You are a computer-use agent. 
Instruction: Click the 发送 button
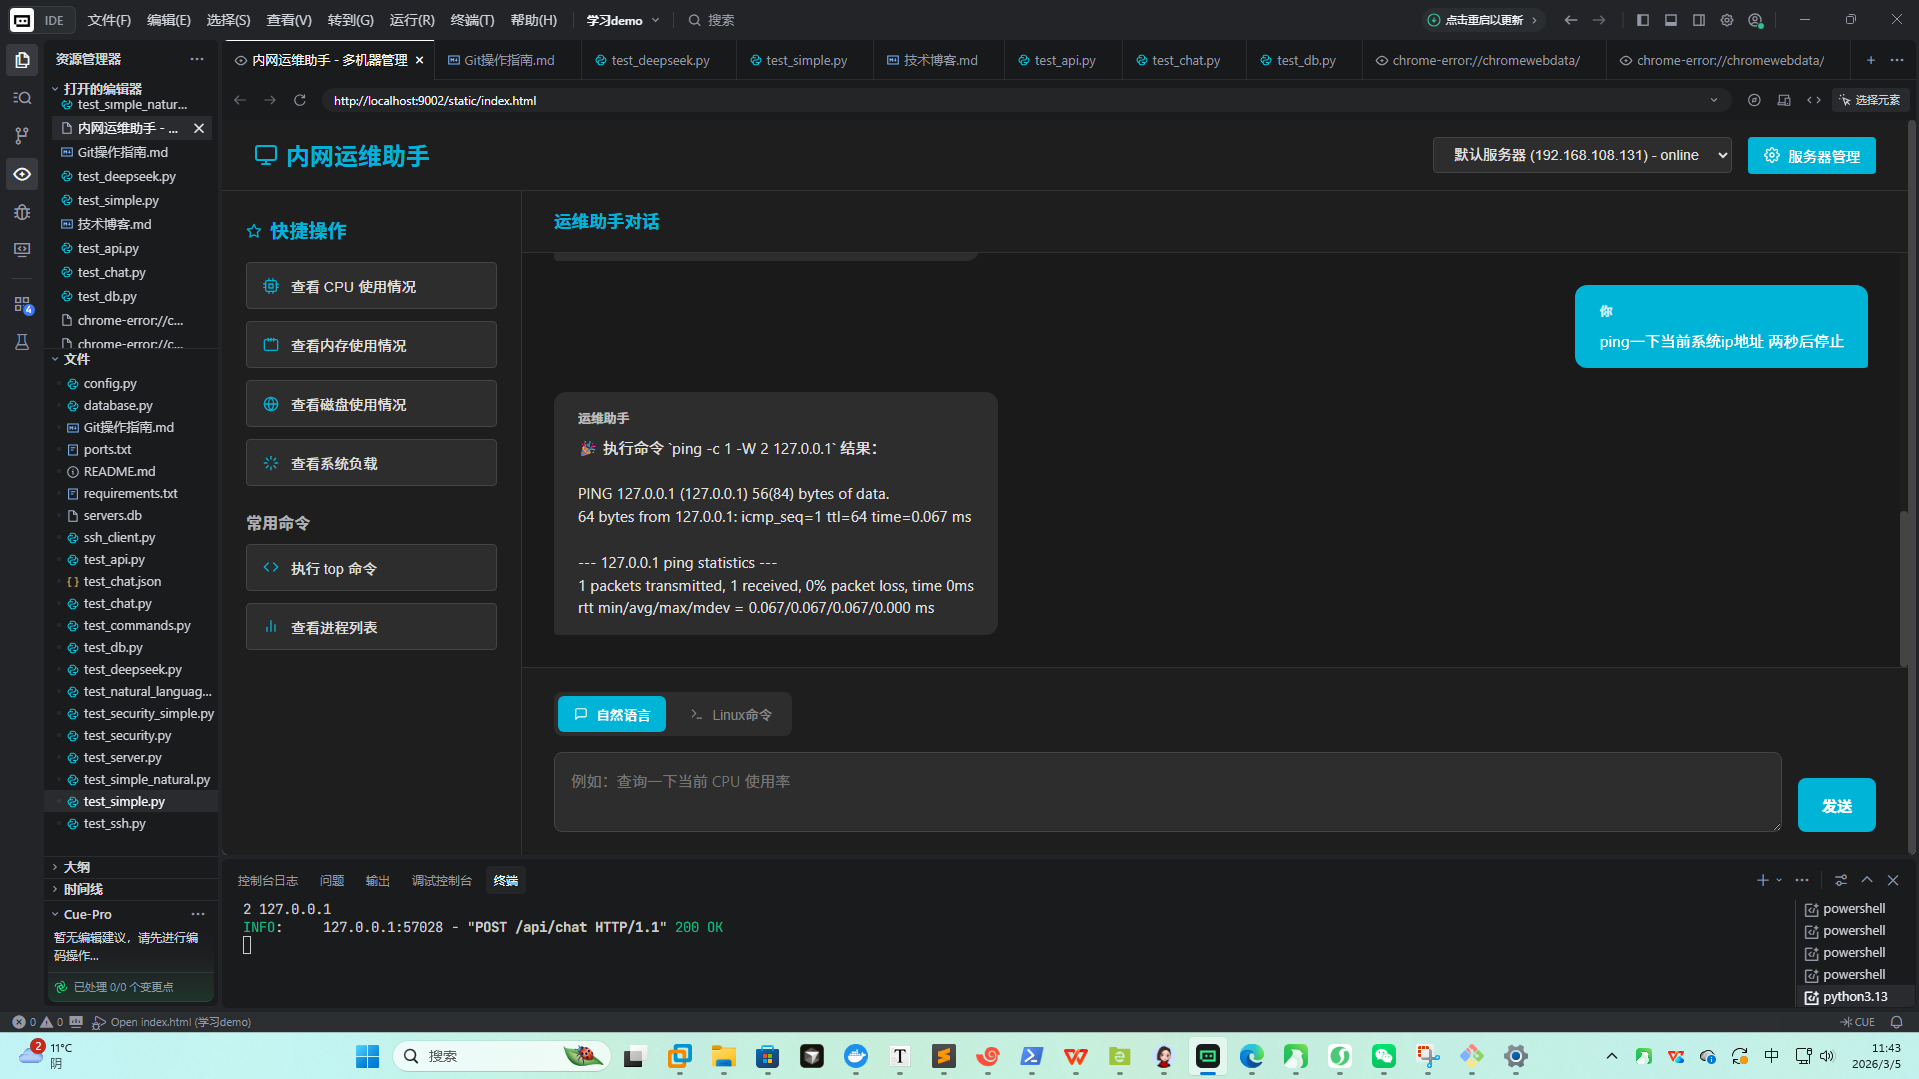(x=1836, y=805)
